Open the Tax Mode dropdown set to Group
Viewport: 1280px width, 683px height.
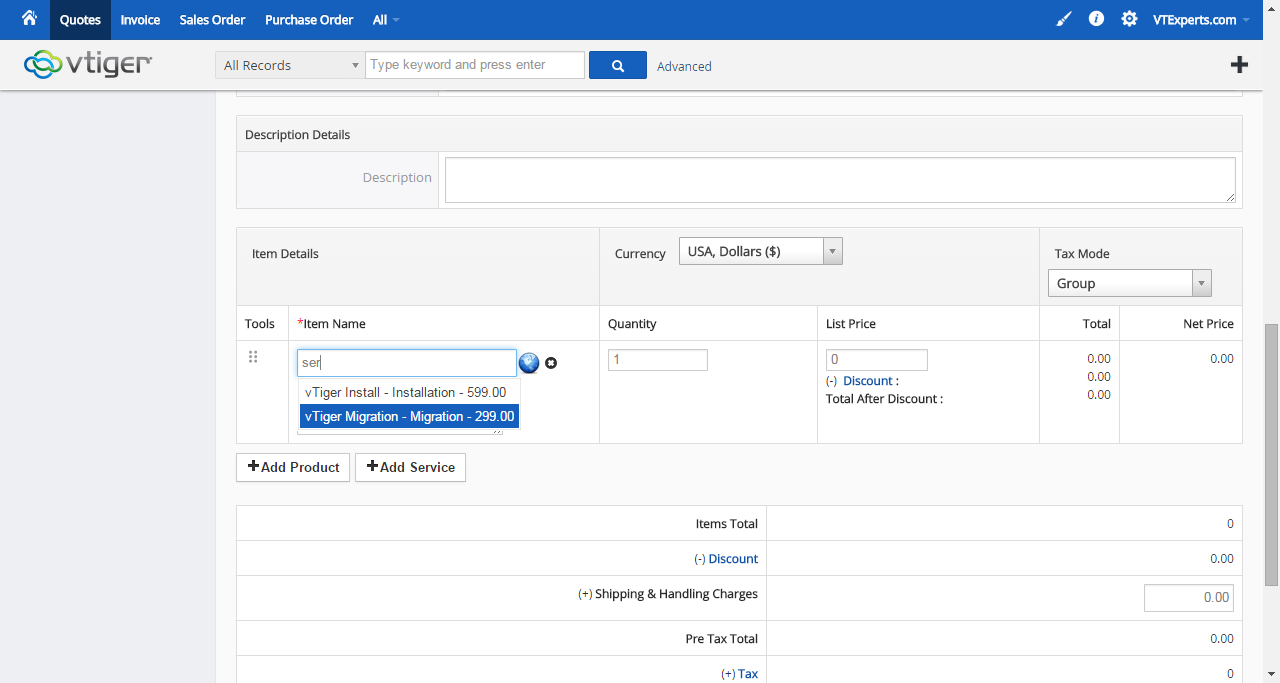click(x=1130, y=283)
